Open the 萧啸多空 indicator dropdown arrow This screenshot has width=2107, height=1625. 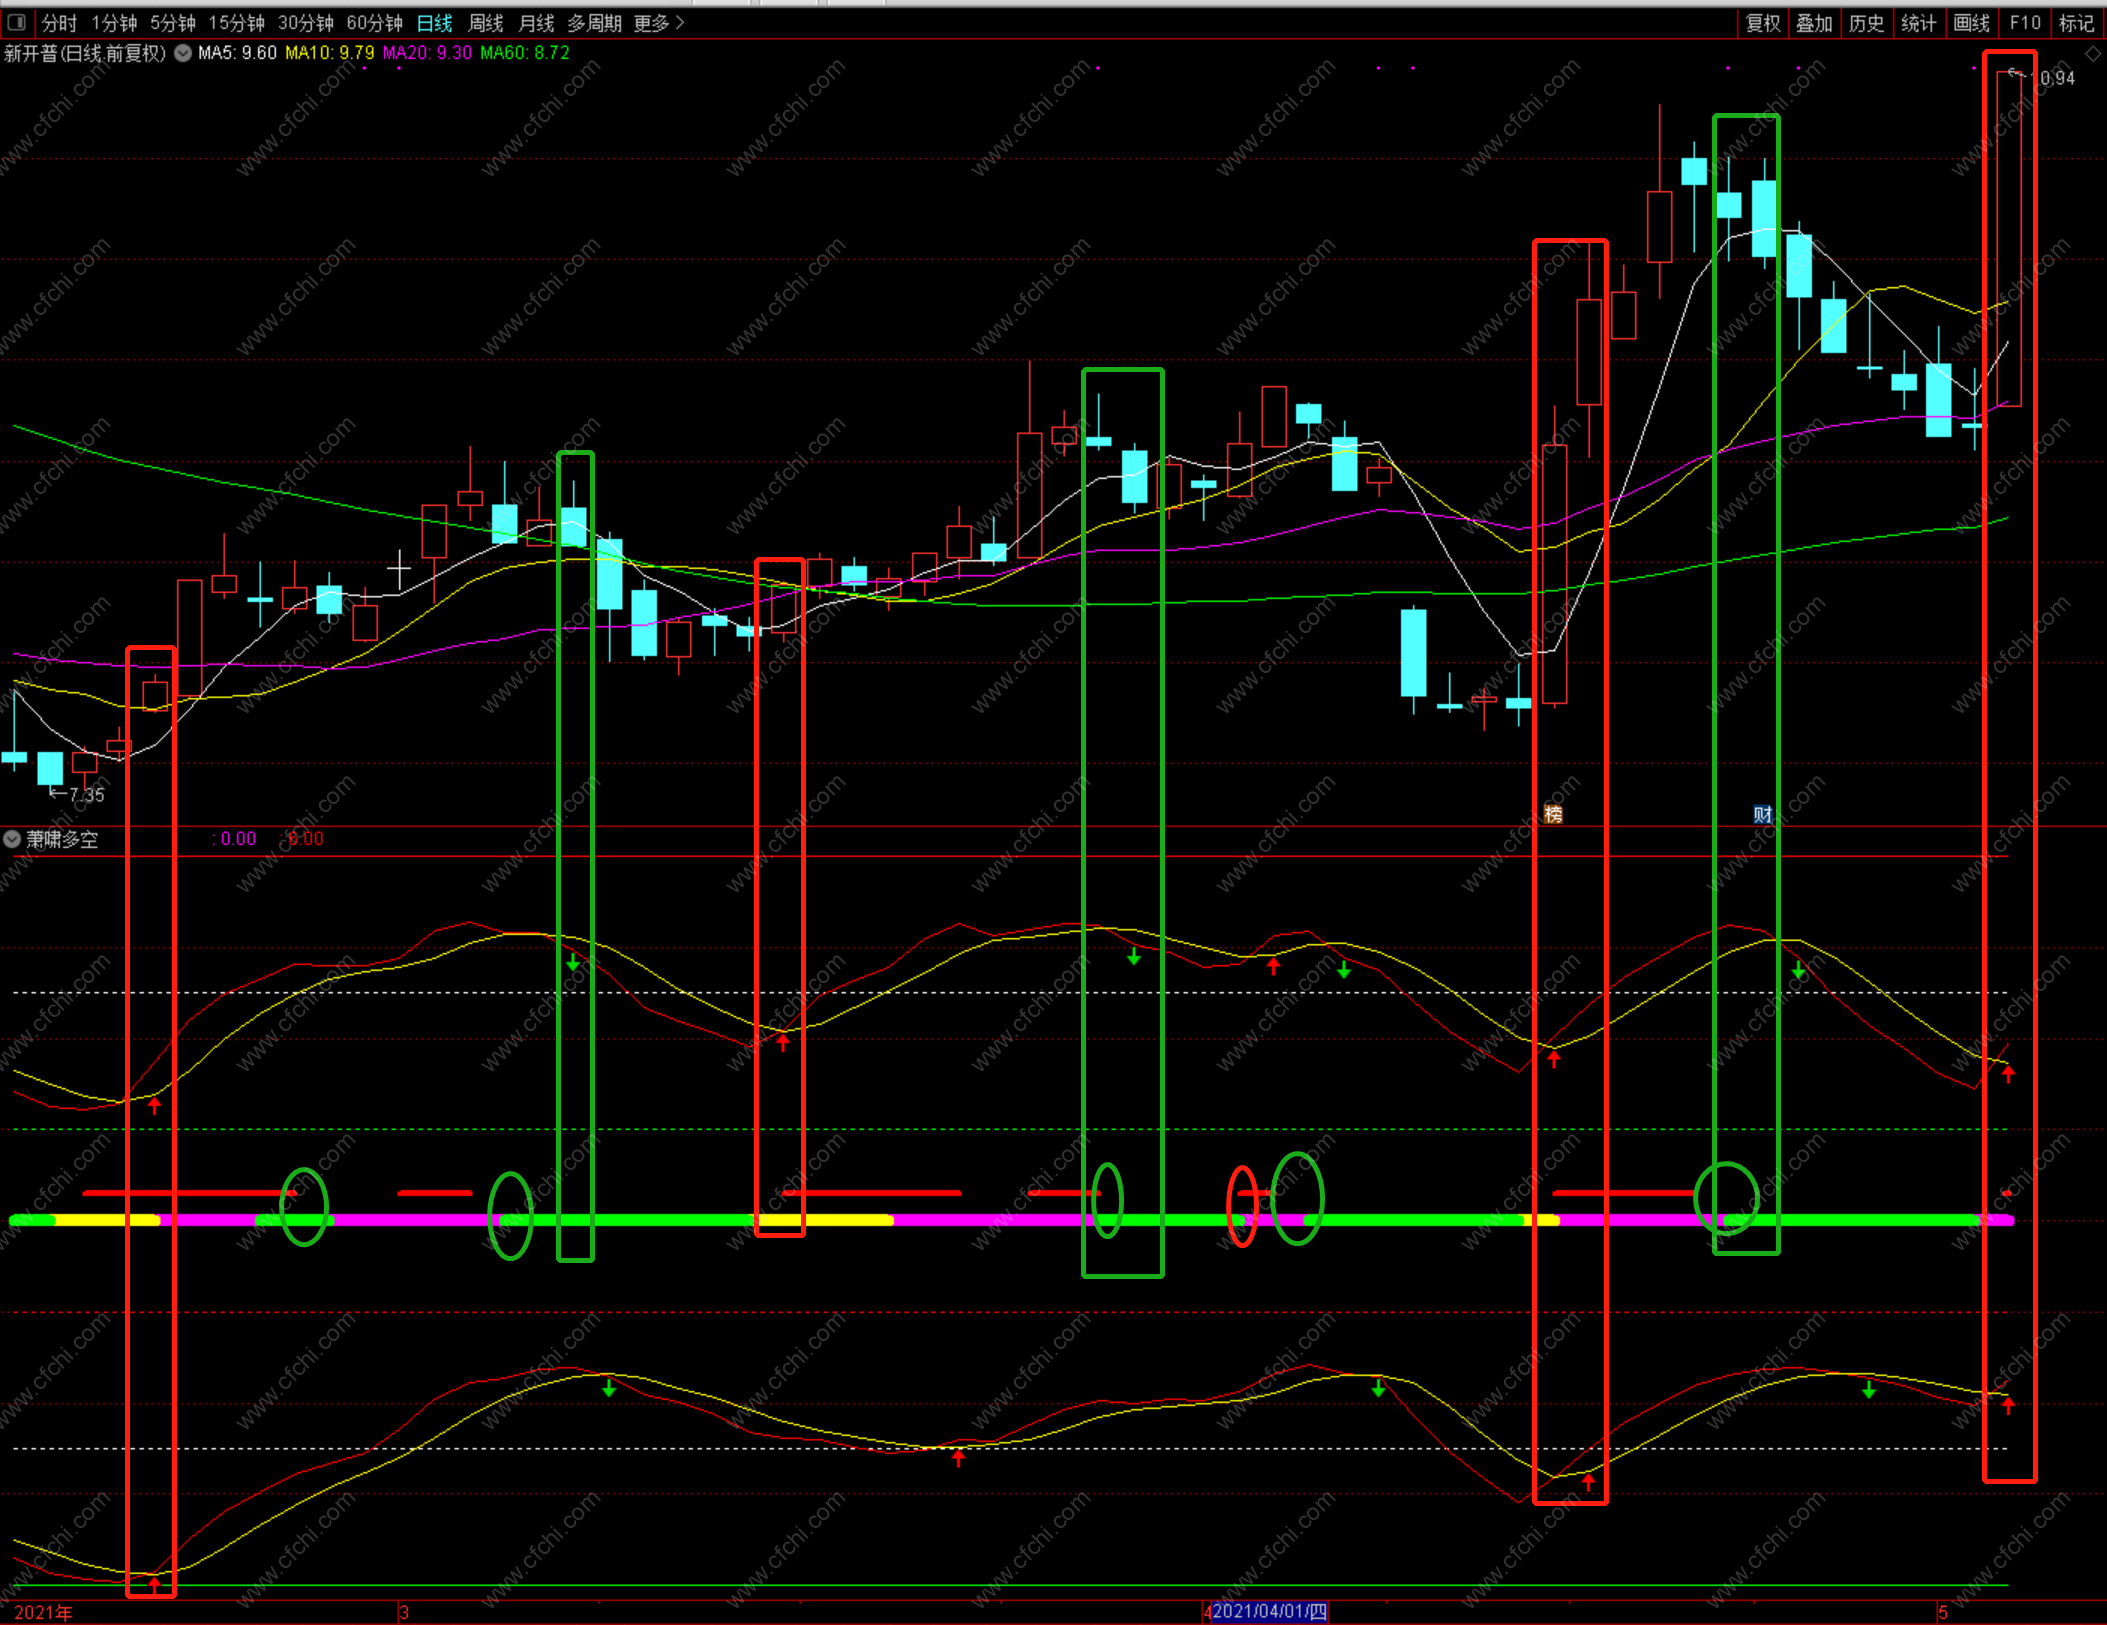(12, 839)
